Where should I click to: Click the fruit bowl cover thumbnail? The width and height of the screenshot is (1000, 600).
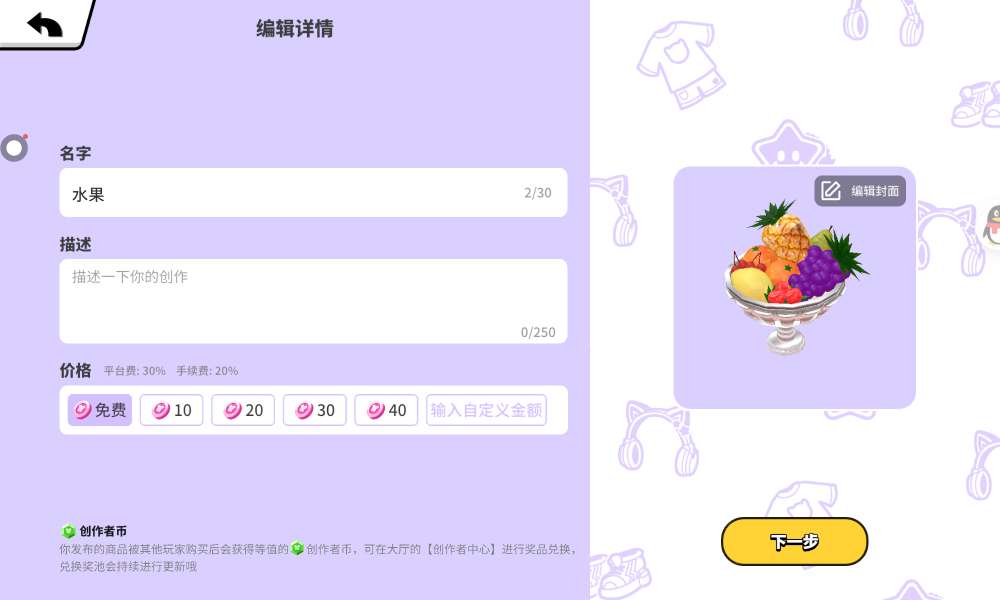[x=795, y=277]
